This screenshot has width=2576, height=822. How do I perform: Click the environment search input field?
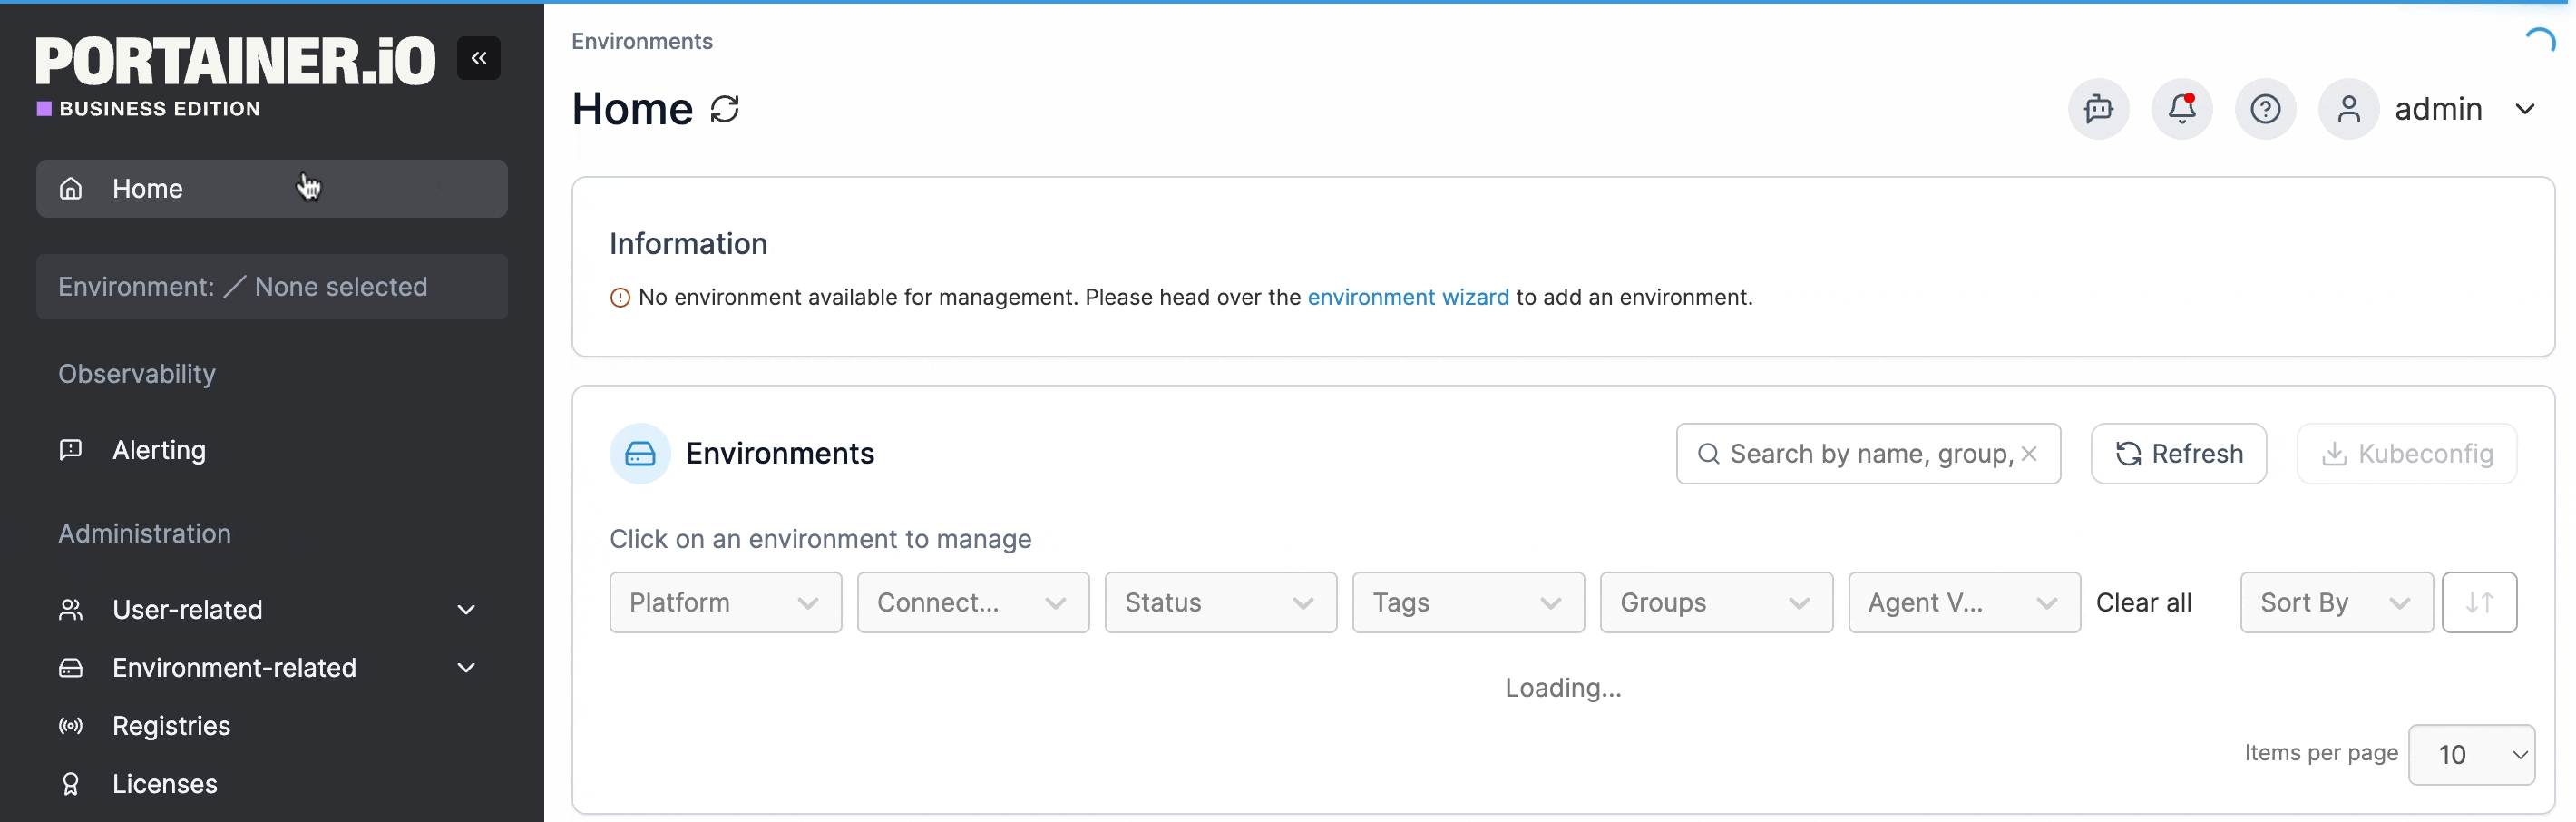[1860, 454]
